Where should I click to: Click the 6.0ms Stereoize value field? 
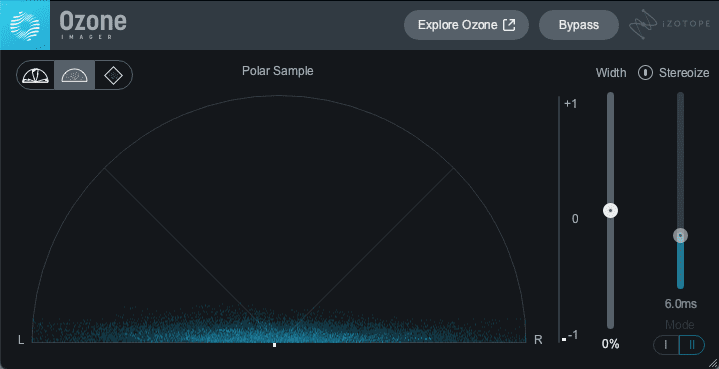click(x=680, y=303)
